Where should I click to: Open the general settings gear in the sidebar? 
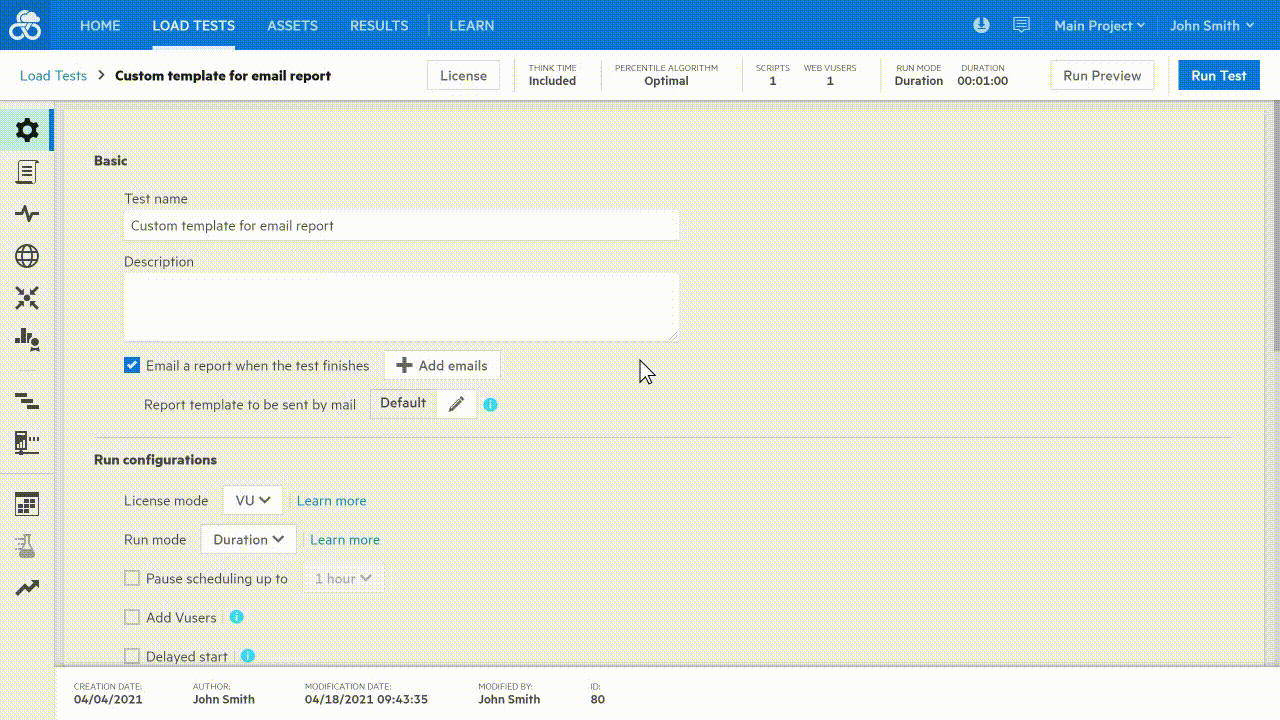pos(26,129)
